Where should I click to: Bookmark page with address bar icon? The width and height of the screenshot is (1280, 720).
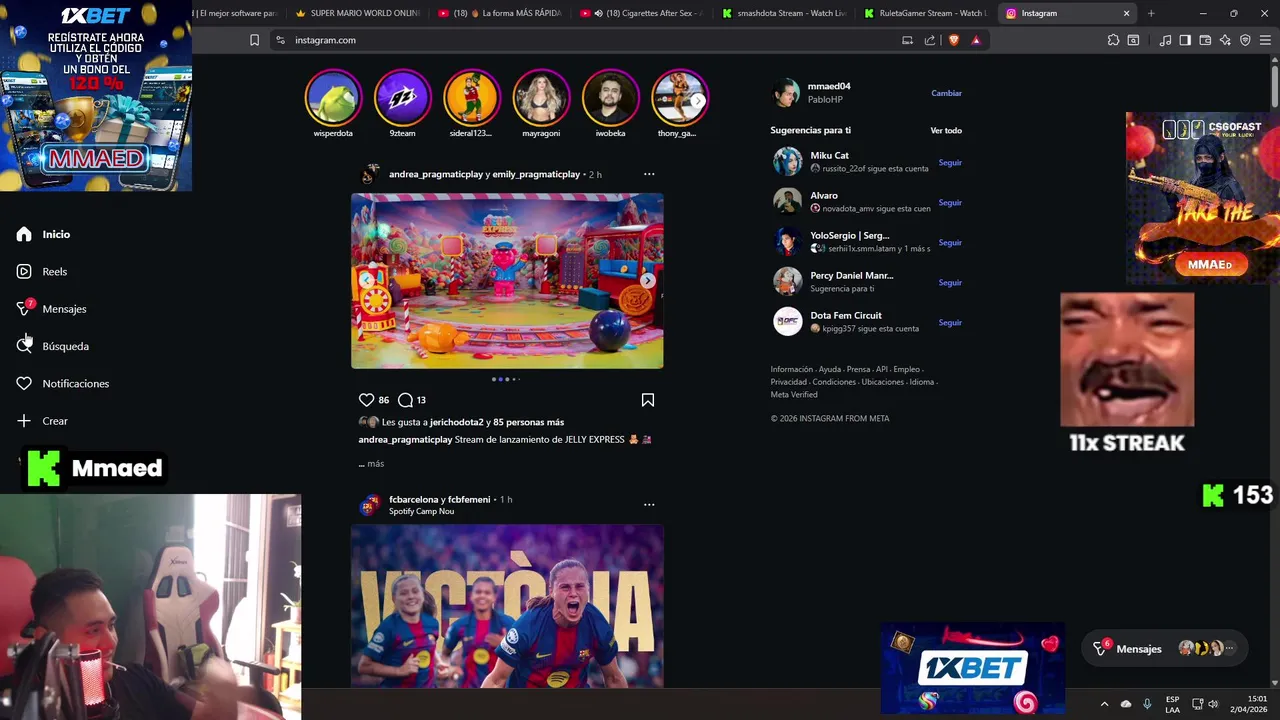point(254,40)
